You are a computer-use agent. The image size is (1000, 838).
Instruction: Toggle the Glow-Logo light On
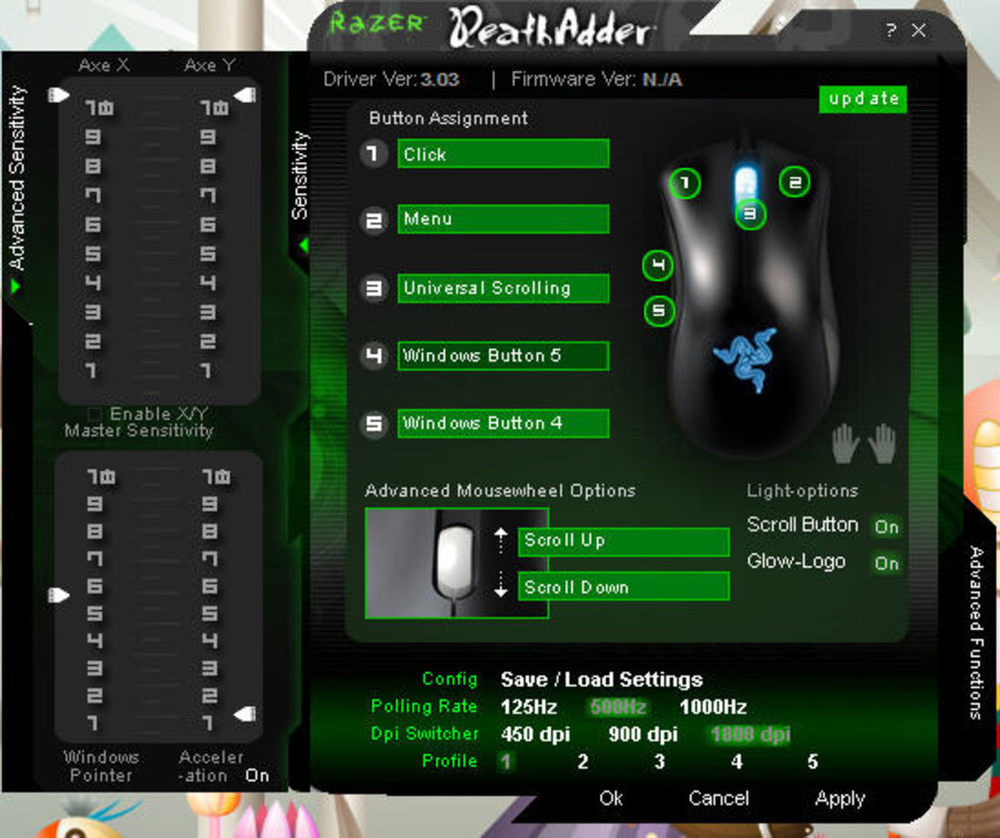(886, 563)
